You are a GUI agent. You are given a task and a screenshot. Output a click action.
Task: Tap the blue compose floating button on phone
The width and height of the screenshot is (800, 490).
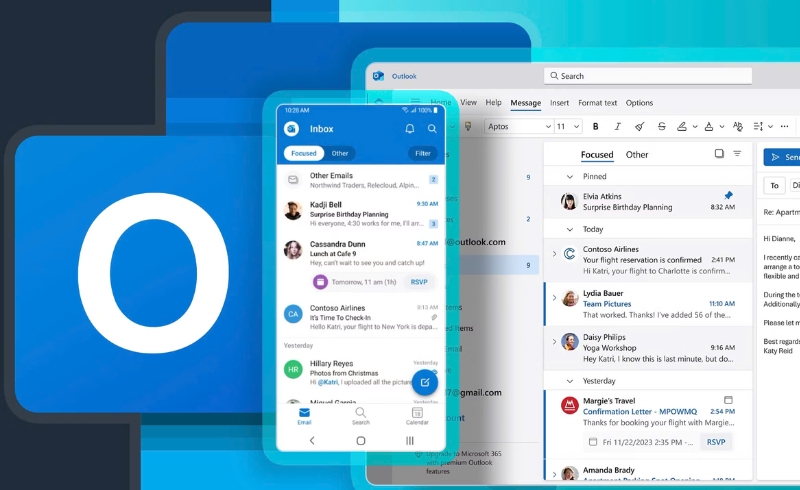tap(425, 382)
